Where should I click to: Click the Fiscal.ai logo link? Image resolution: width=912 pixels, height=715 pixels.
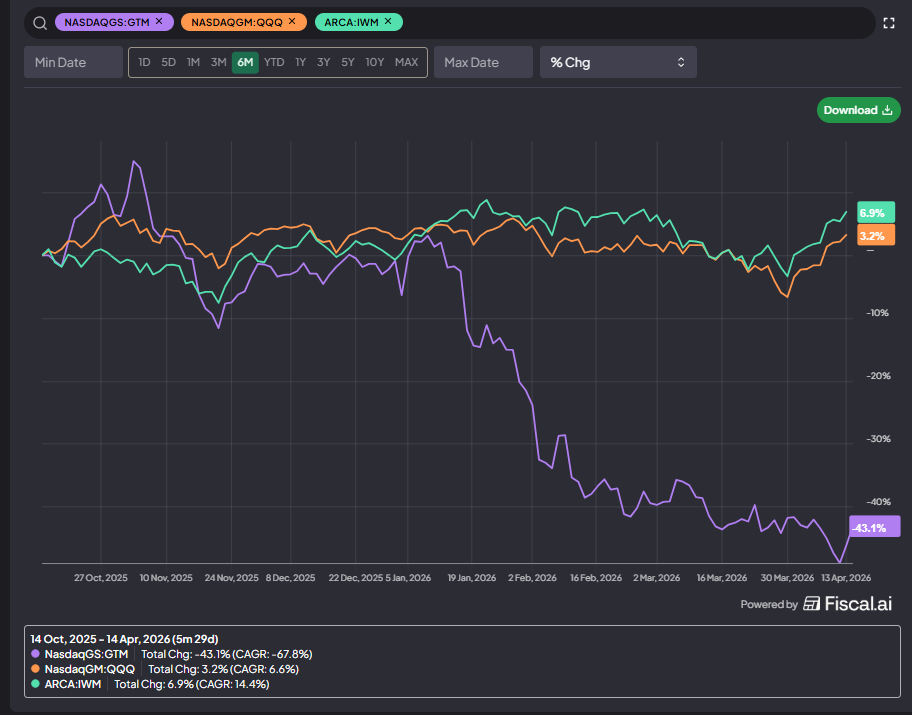pos(847,604)
